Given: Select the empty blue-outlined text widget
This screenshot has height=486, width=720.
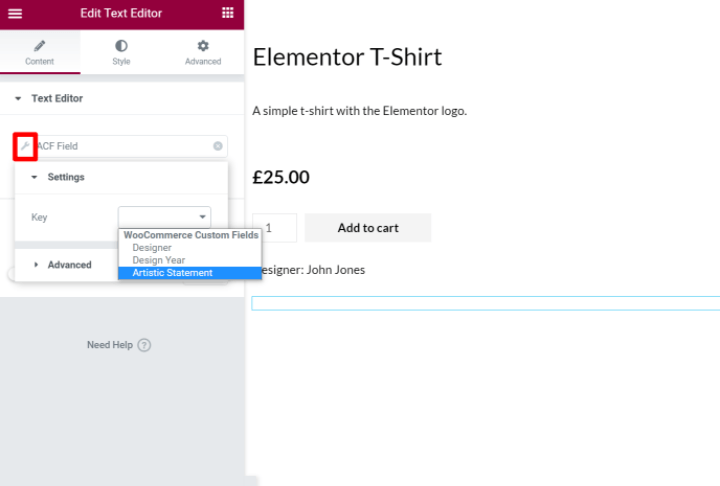Looking at the screenshot, I should pyautogui.click(x=485, y=303).
